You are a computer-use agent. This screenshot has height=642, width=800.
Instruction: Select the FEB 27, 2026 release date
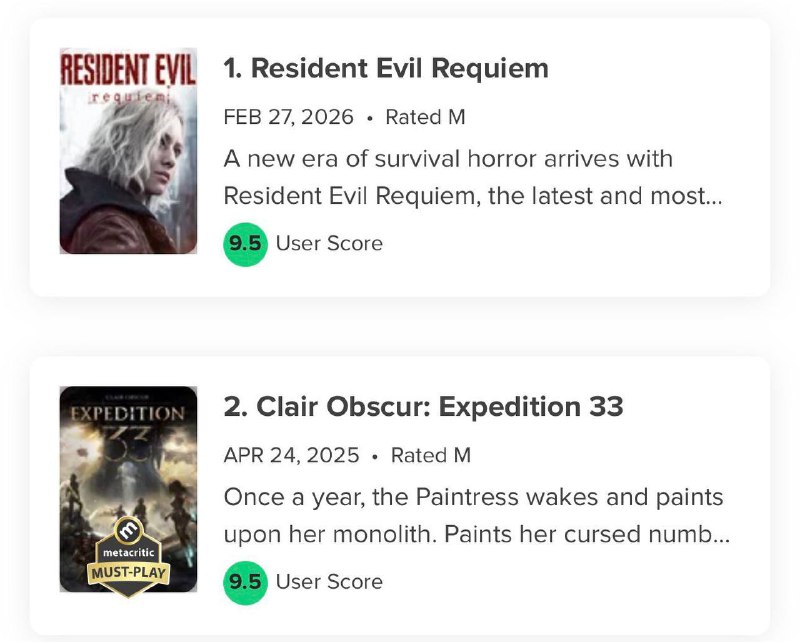coord(288,117)
